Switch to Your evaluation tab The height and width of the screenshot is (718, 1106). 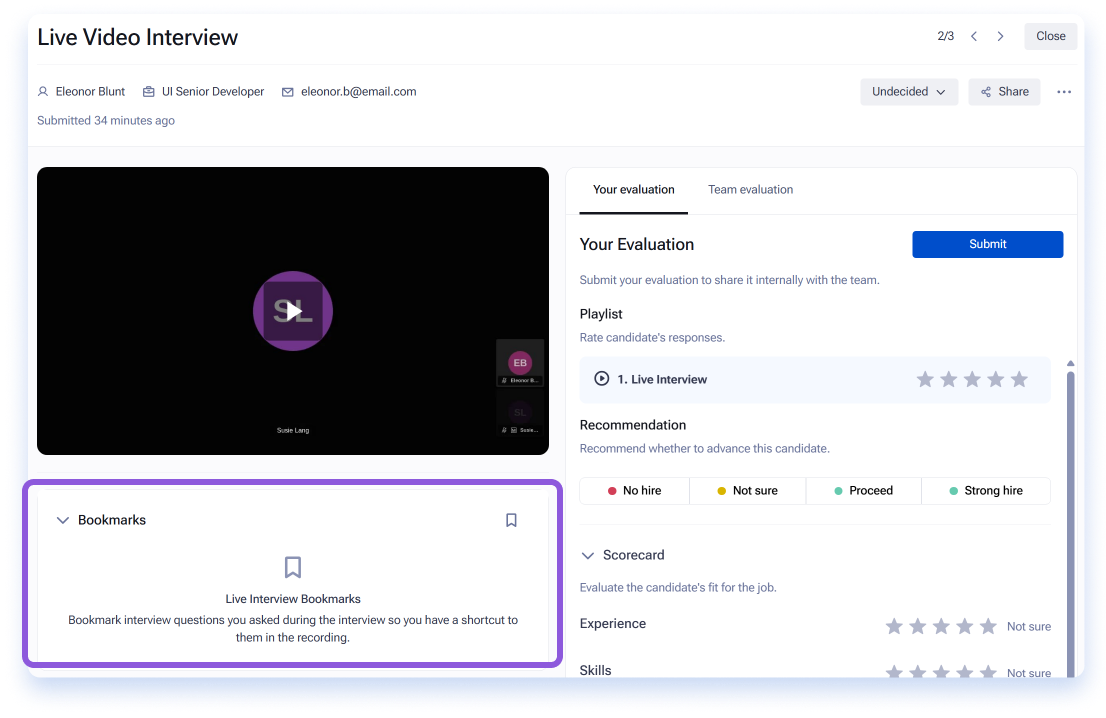[x=633, y=190]
